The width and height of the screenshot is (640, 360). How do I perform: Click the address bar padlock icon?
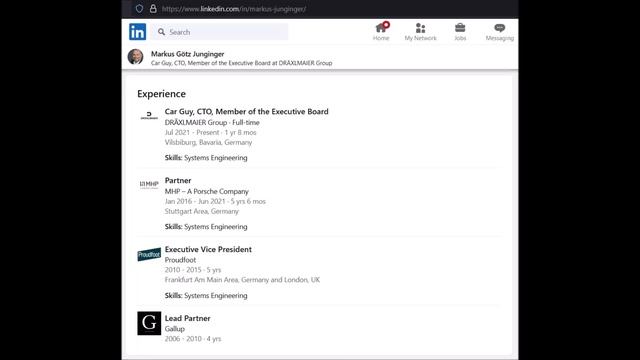coord(153,9)
